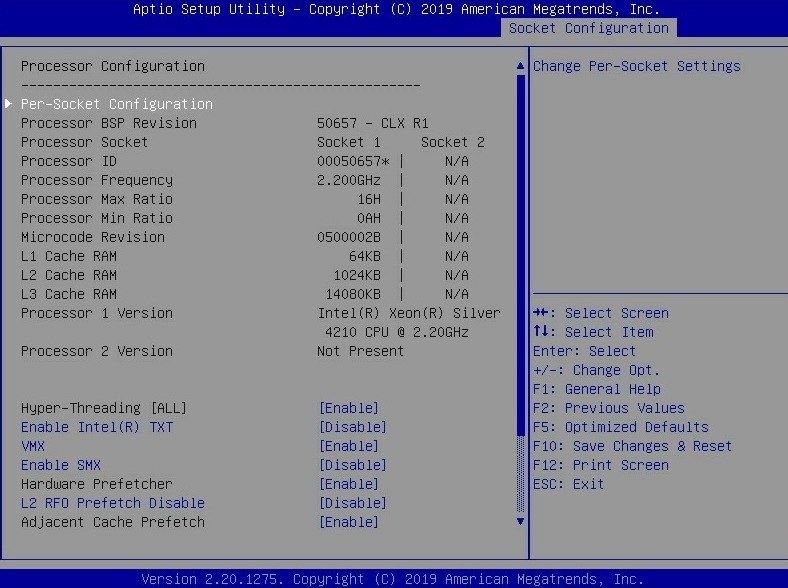Toggle Enable SMX Disable value
Viewport: 788px width, 588px height.
point(353,465)
